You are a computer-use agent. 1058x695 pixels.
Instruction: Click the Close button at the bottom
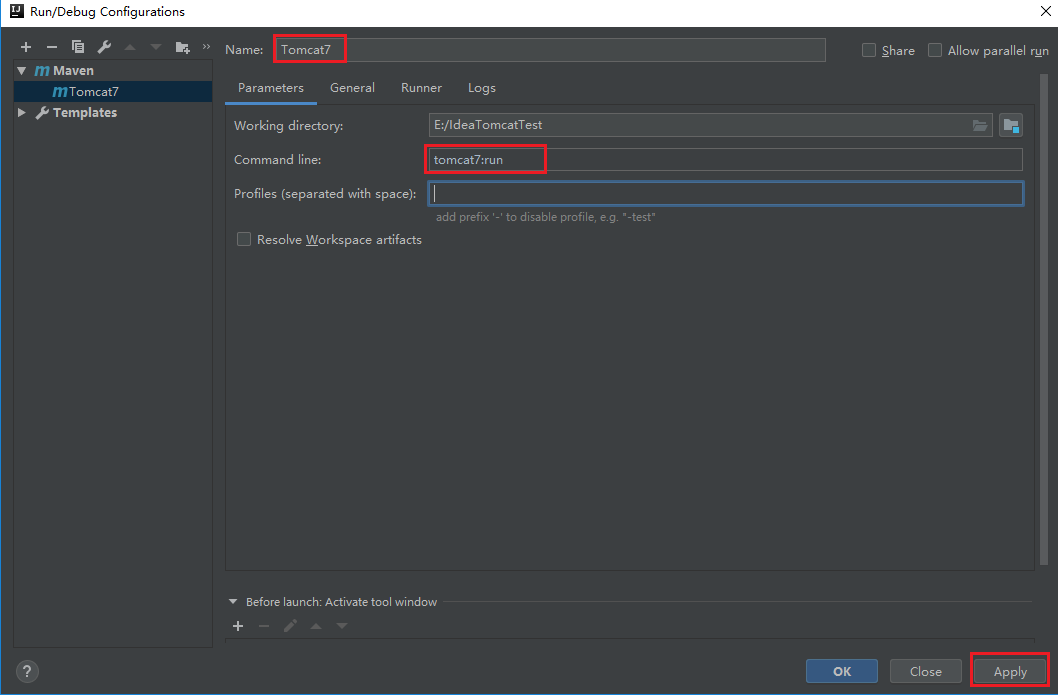point(925,671)
